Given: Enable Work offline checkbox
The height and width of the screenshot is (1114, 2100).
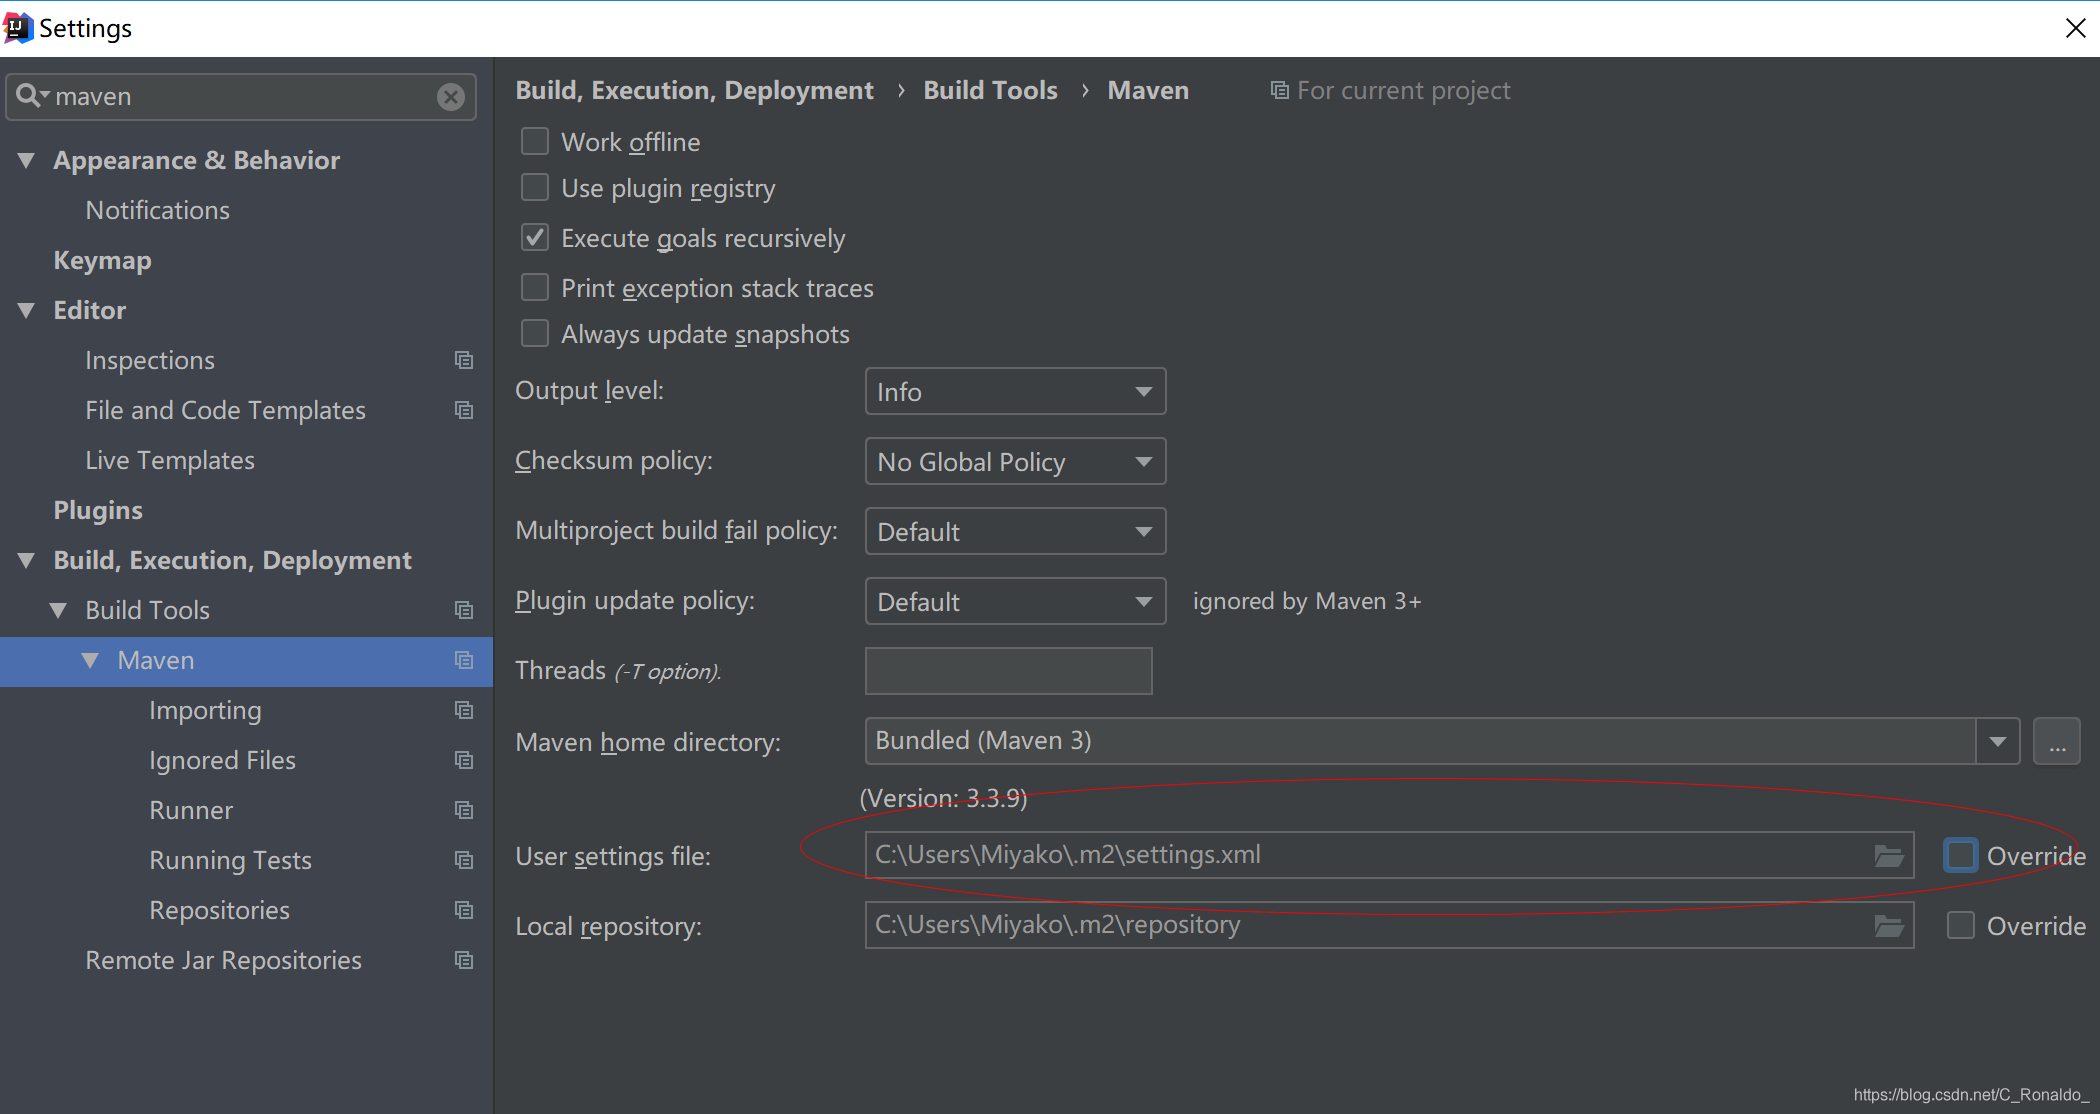Looking at the screenshot, I should point(535,141).
